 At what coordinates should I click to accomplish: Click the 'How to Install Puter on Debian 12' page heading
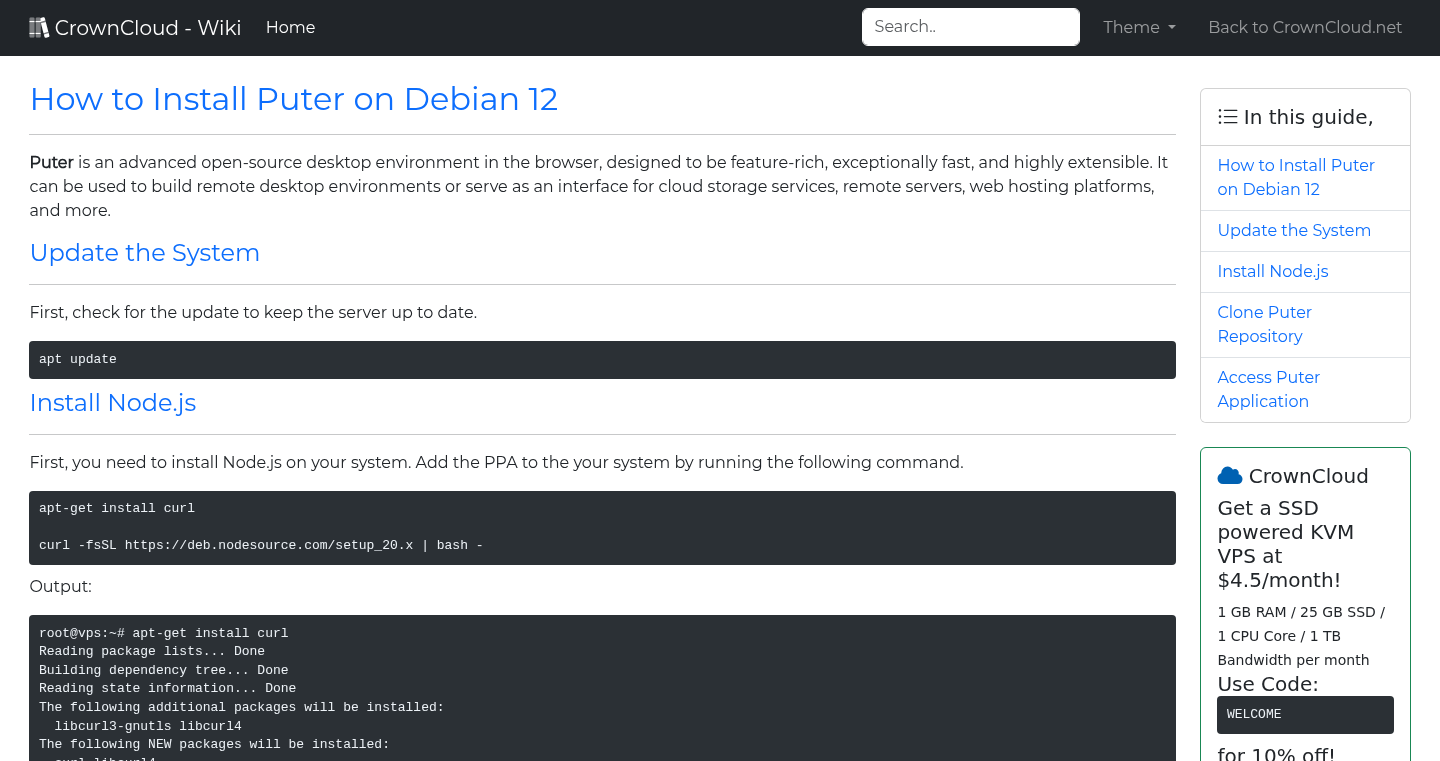[x=294, y=99]
